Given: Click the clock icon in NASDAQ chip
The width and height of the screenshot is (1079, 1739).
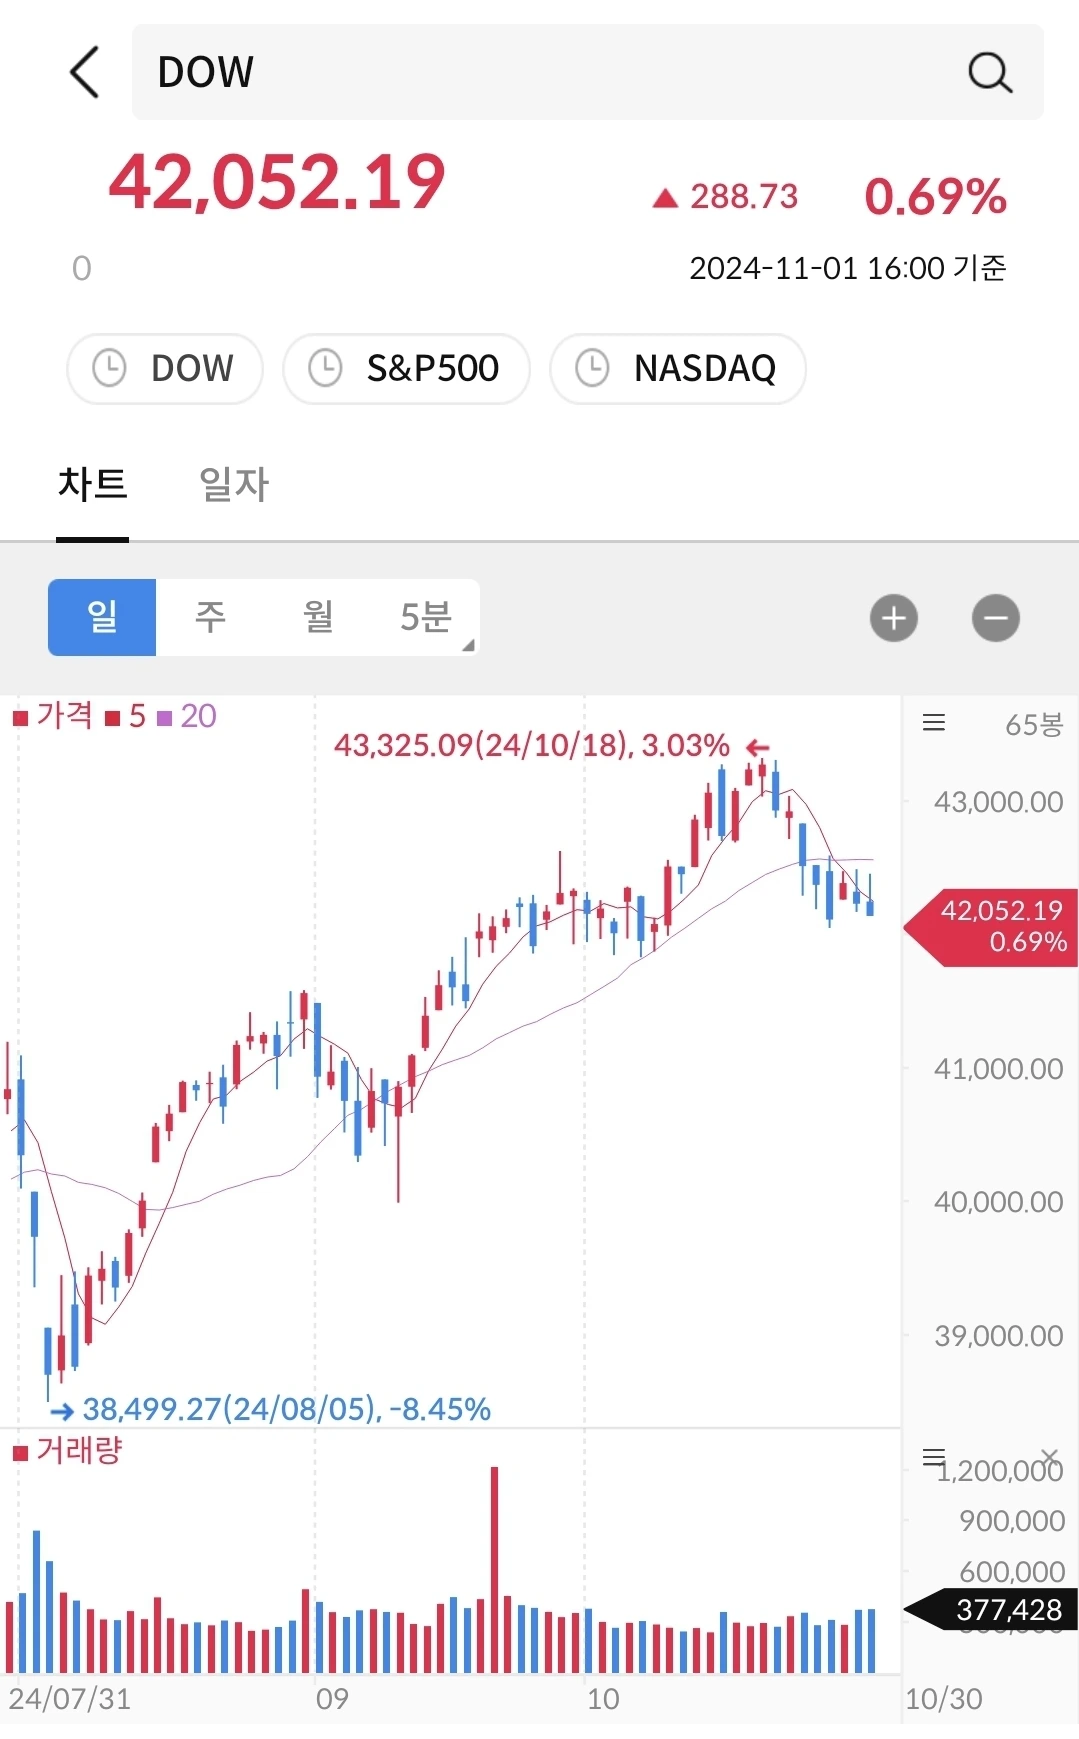Looking at the screenshot, I should point(592,368).
